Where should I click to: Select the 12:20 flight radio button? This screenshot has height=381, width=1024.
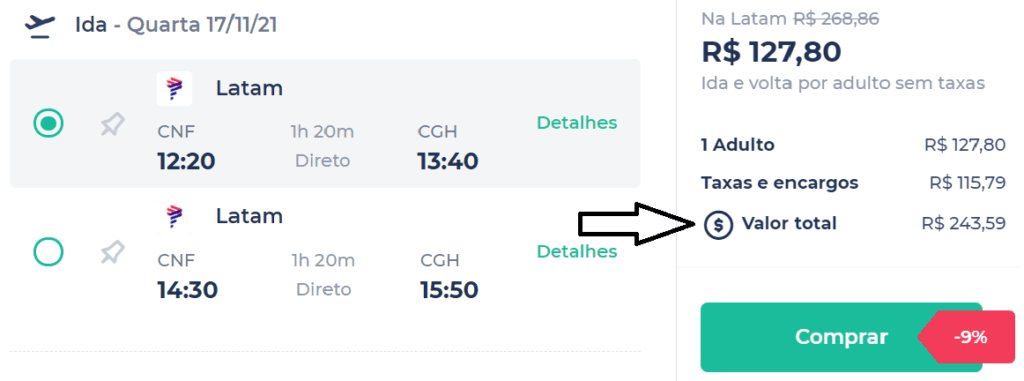pyautogui.click(x=48, y=124)
